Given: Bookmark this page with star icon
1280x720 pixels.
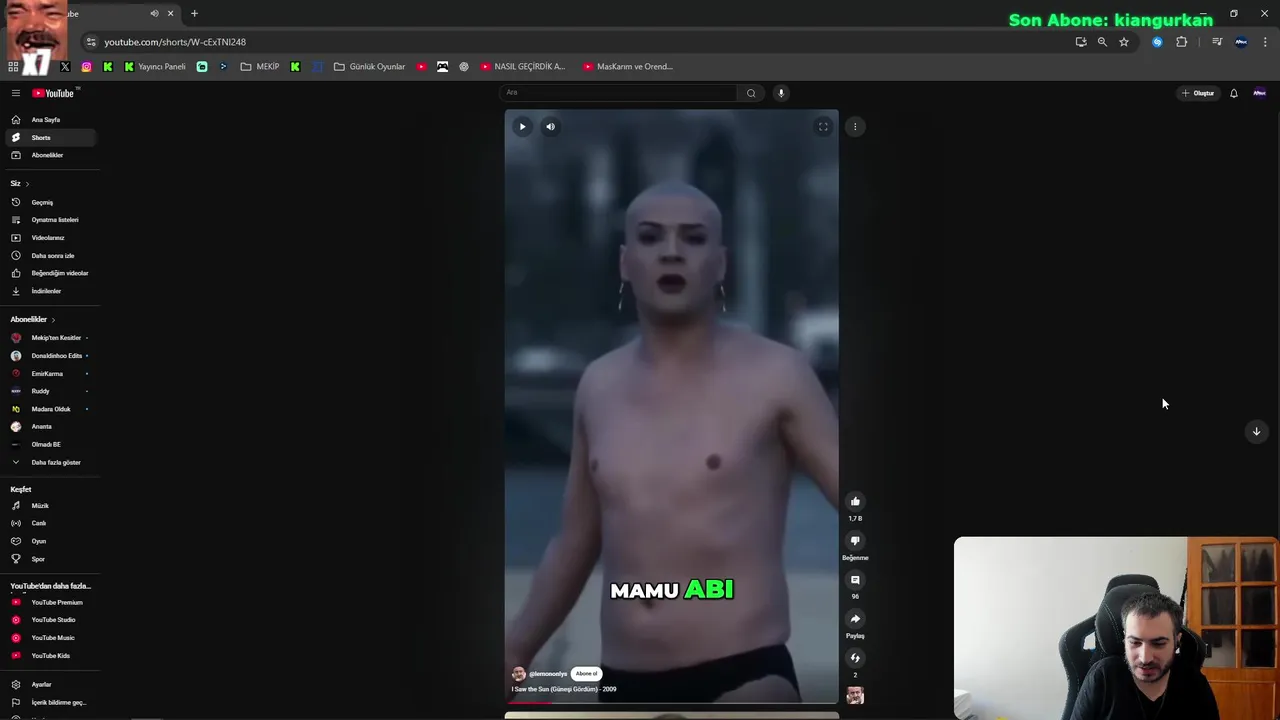Looking at the screenshot, I should point(1124,42).
